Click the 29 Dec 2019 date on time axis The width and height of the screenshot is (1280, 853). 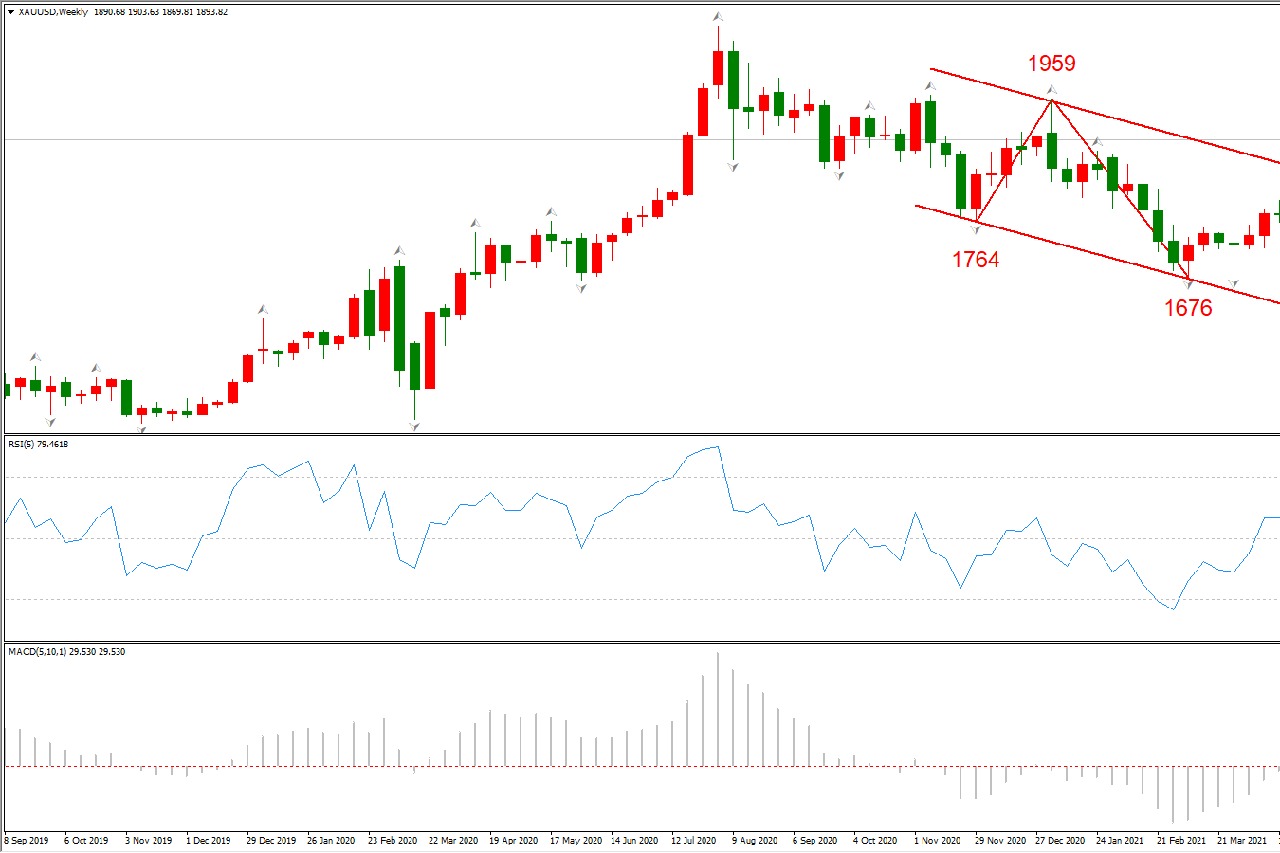tap(271, 841)
